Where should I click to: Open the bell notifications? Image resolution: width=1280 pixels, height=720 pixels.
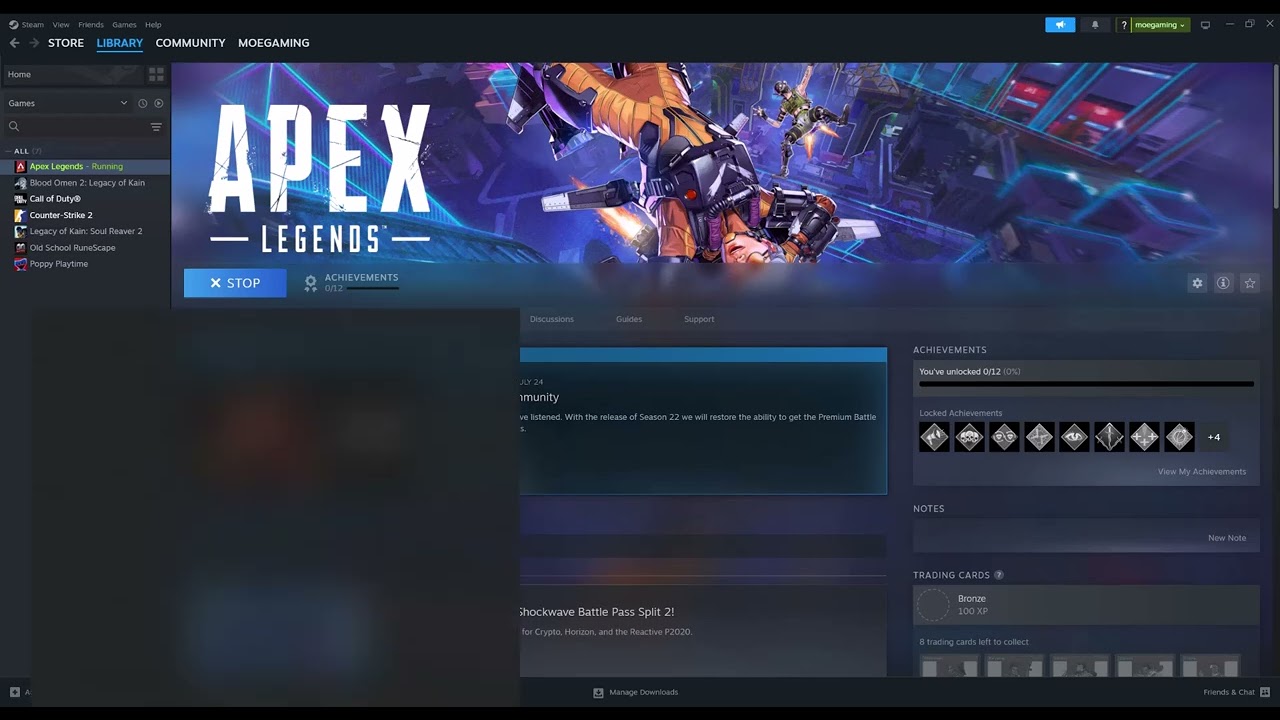(x=1095, y=25)
